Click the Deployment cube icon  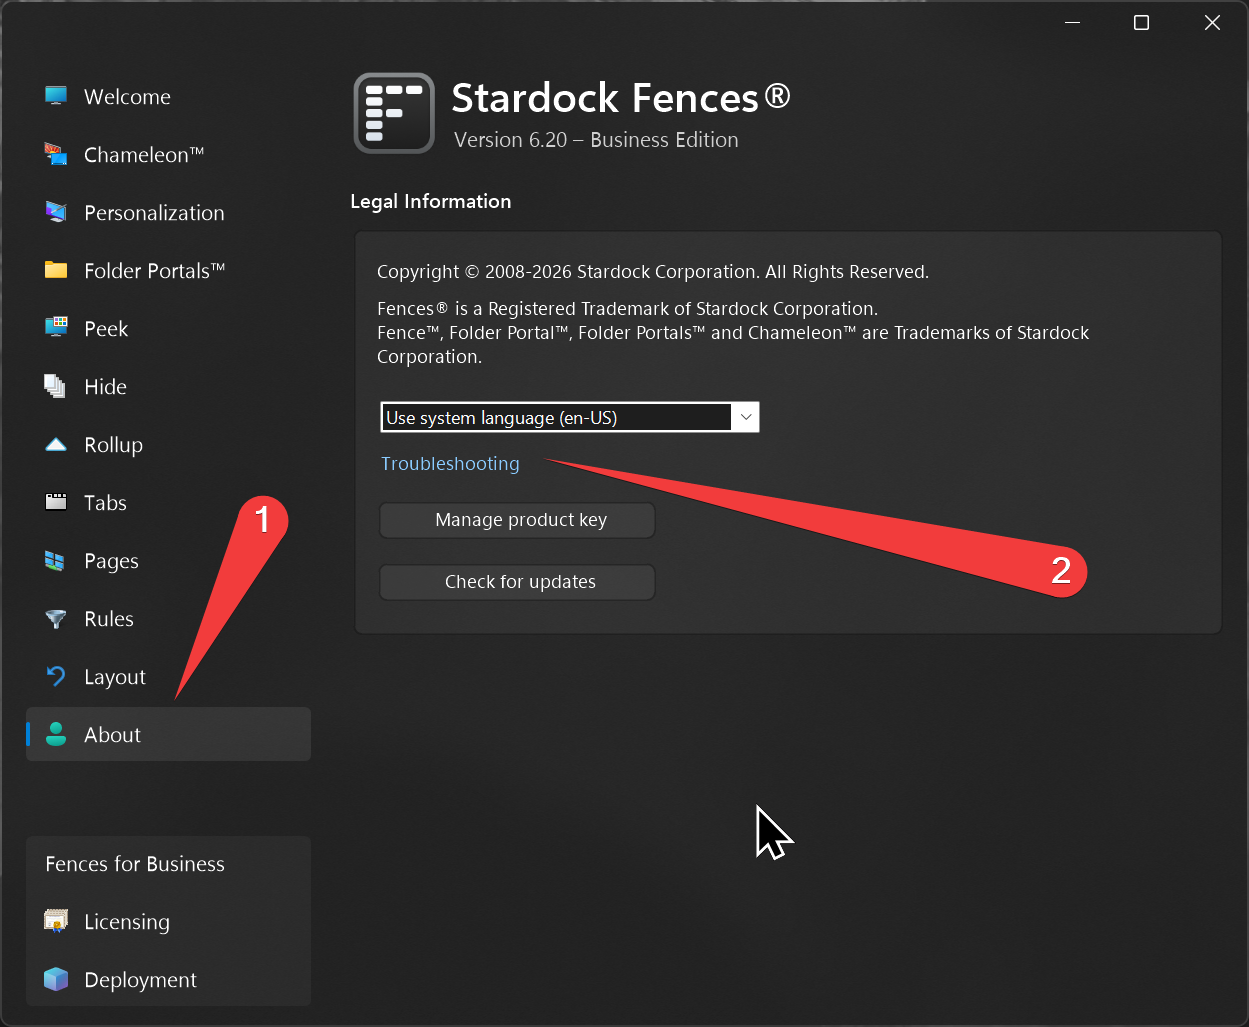(56, 979)
